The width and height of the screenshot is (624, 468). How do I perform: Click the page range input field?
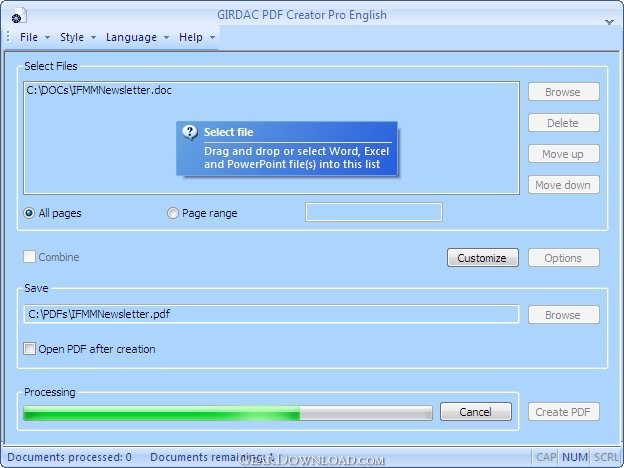374,212
